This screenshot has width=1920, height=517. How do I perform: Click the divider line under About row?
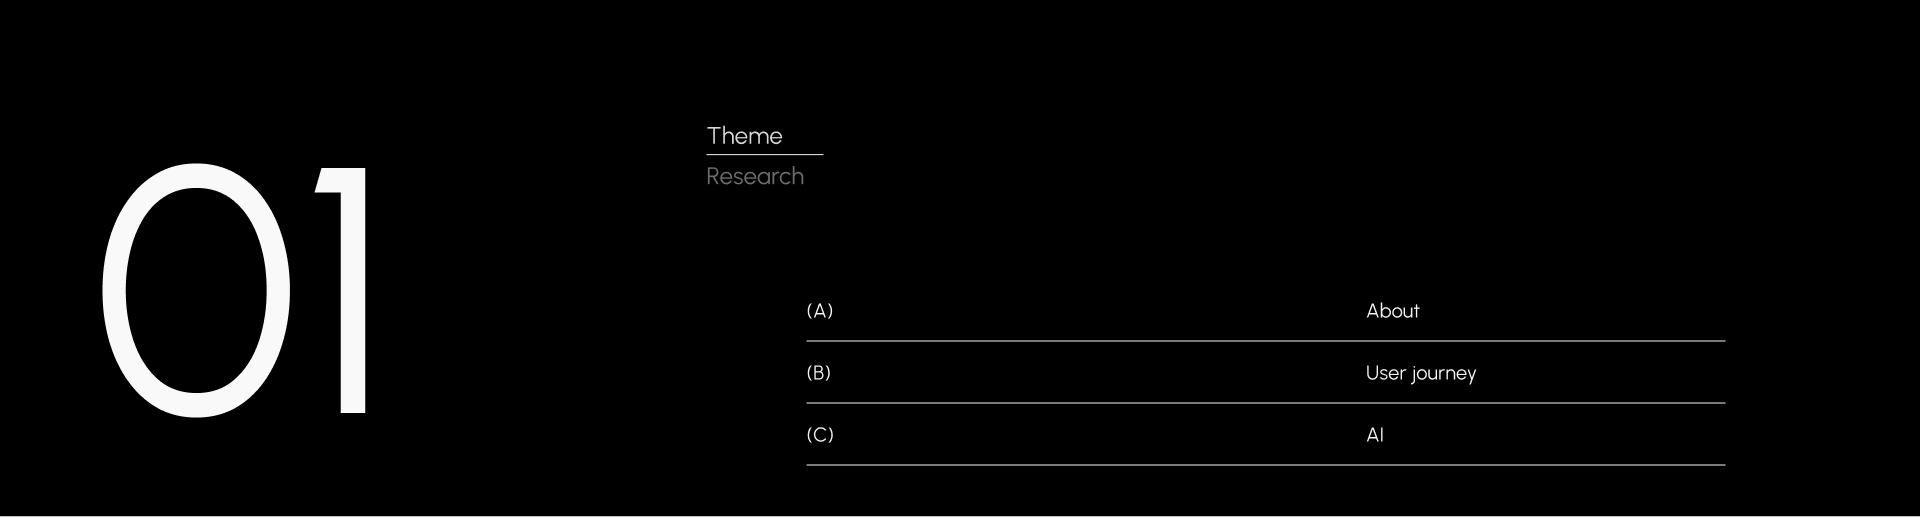[x=1265, y=341]
